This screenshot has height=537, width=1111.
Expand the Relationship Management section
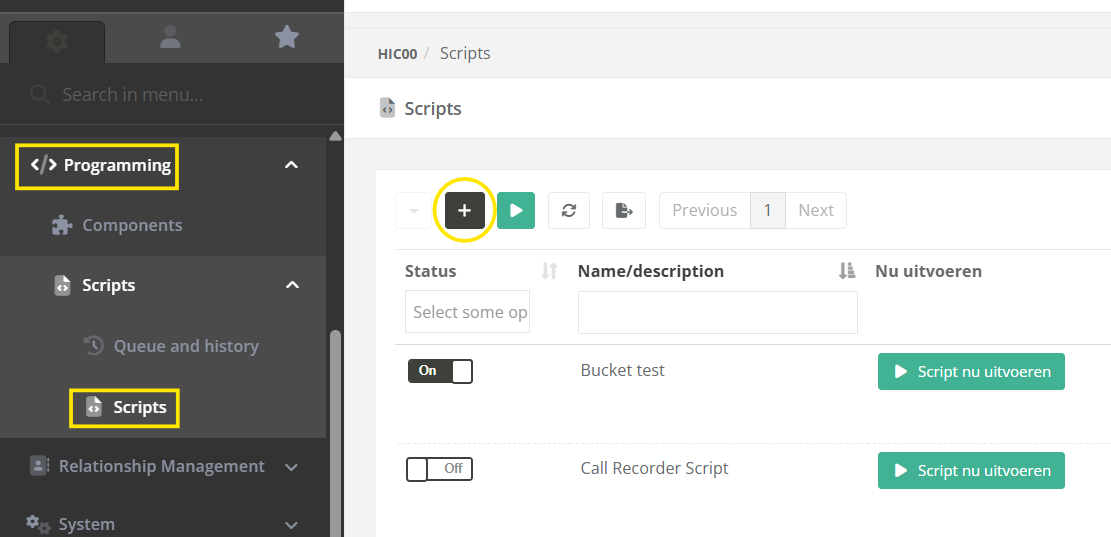(x=291, y=466)
